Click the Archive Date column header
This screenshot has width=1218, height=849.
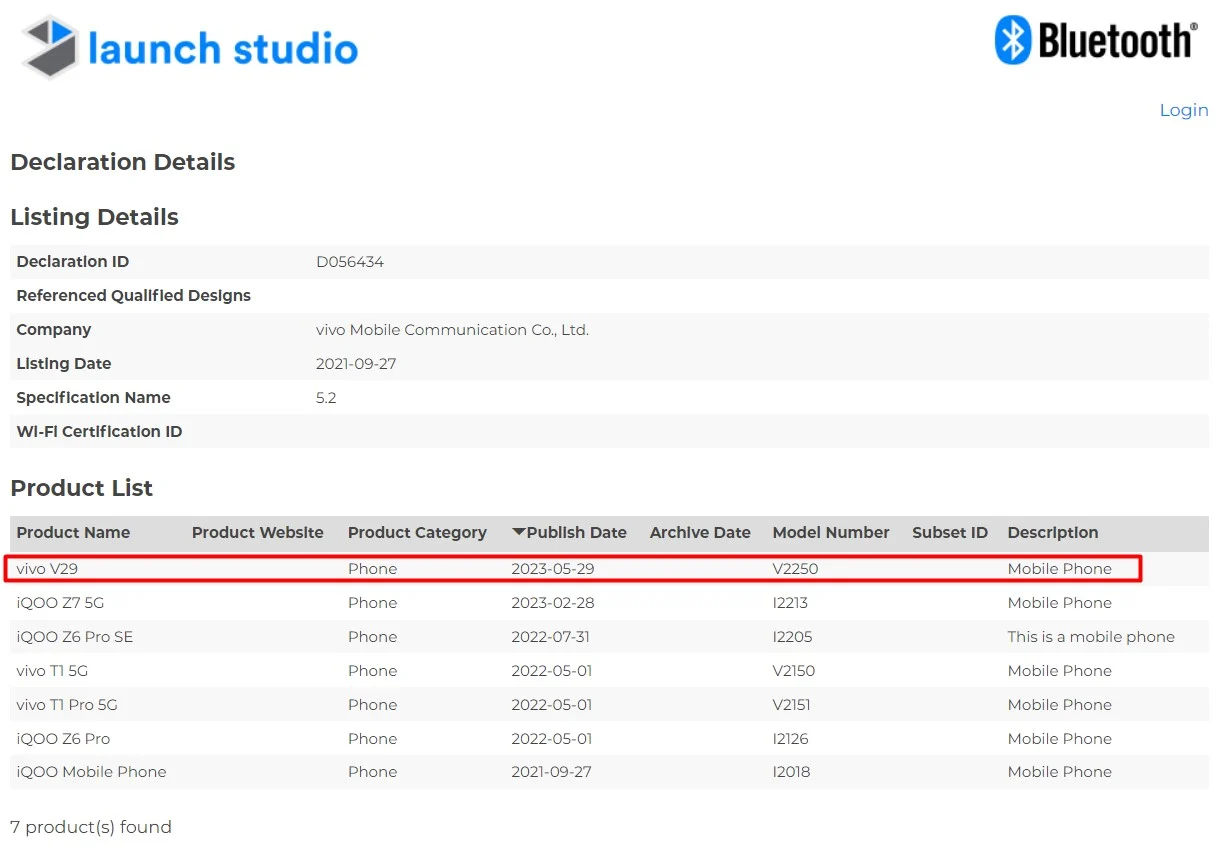(x=699, y=533)
